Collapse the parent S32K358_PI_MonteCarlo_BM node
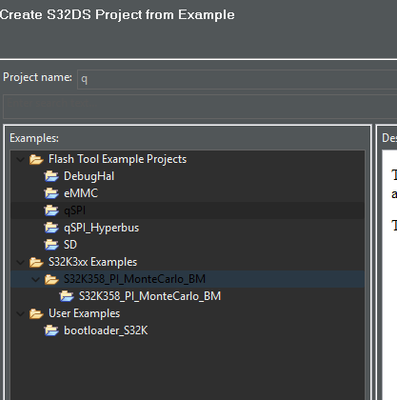The image size is (397, 400). click(x=36, y=279)
